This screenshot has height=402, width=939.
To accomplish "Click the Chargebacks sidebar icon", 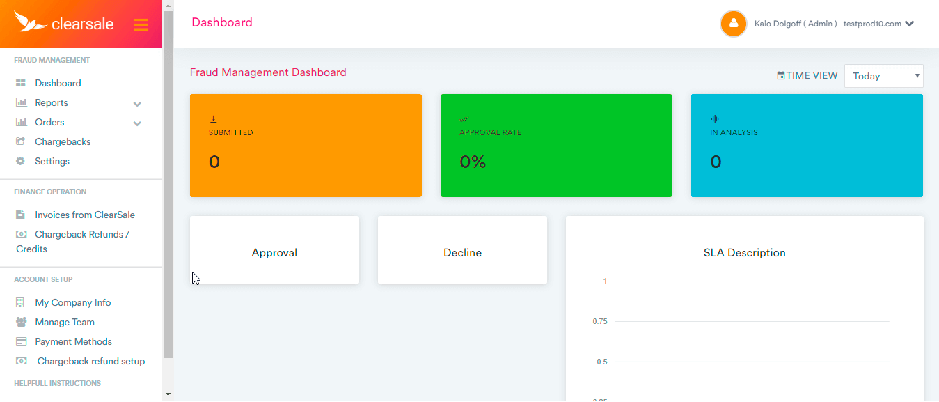I will coord(21,142).
